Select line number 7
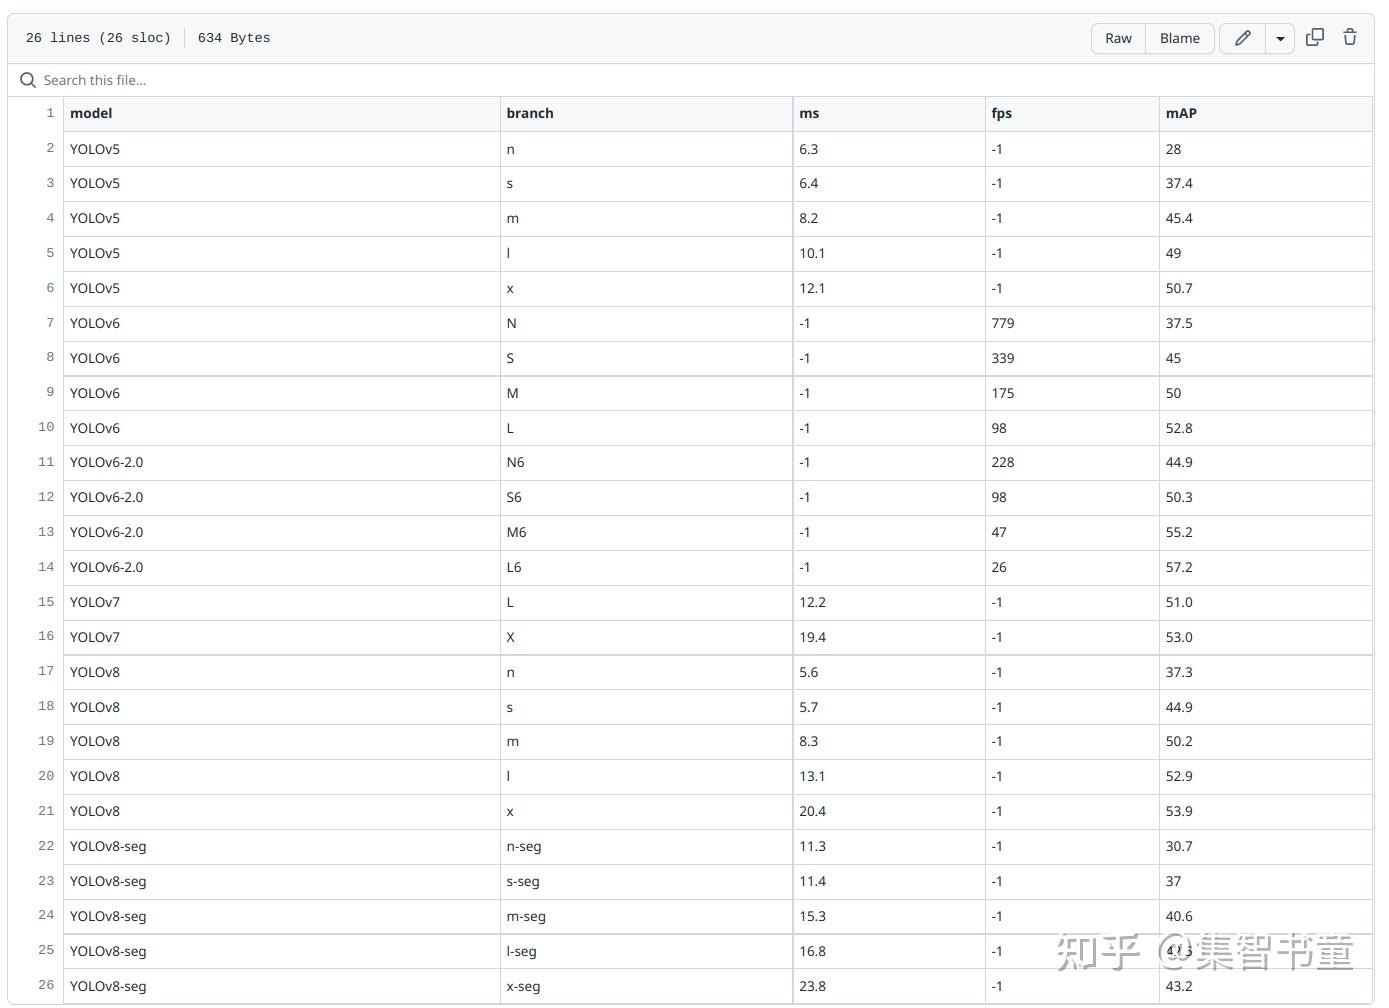1389x1008 pixels. pyautogui.click(x=50, y=323)
